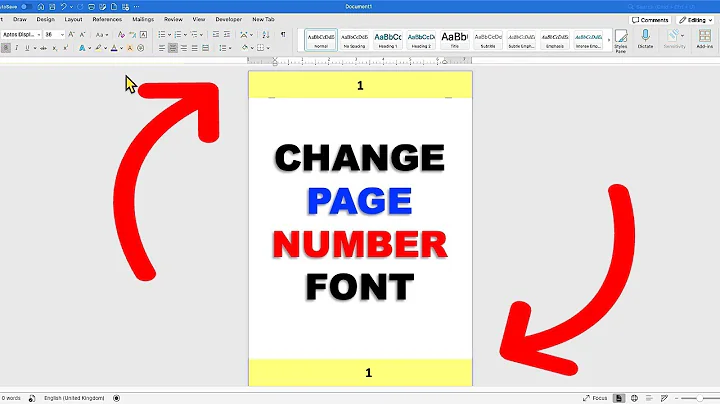
Task: Toggle Show paragraph marks pilcrow
Action: coord(283,34)
